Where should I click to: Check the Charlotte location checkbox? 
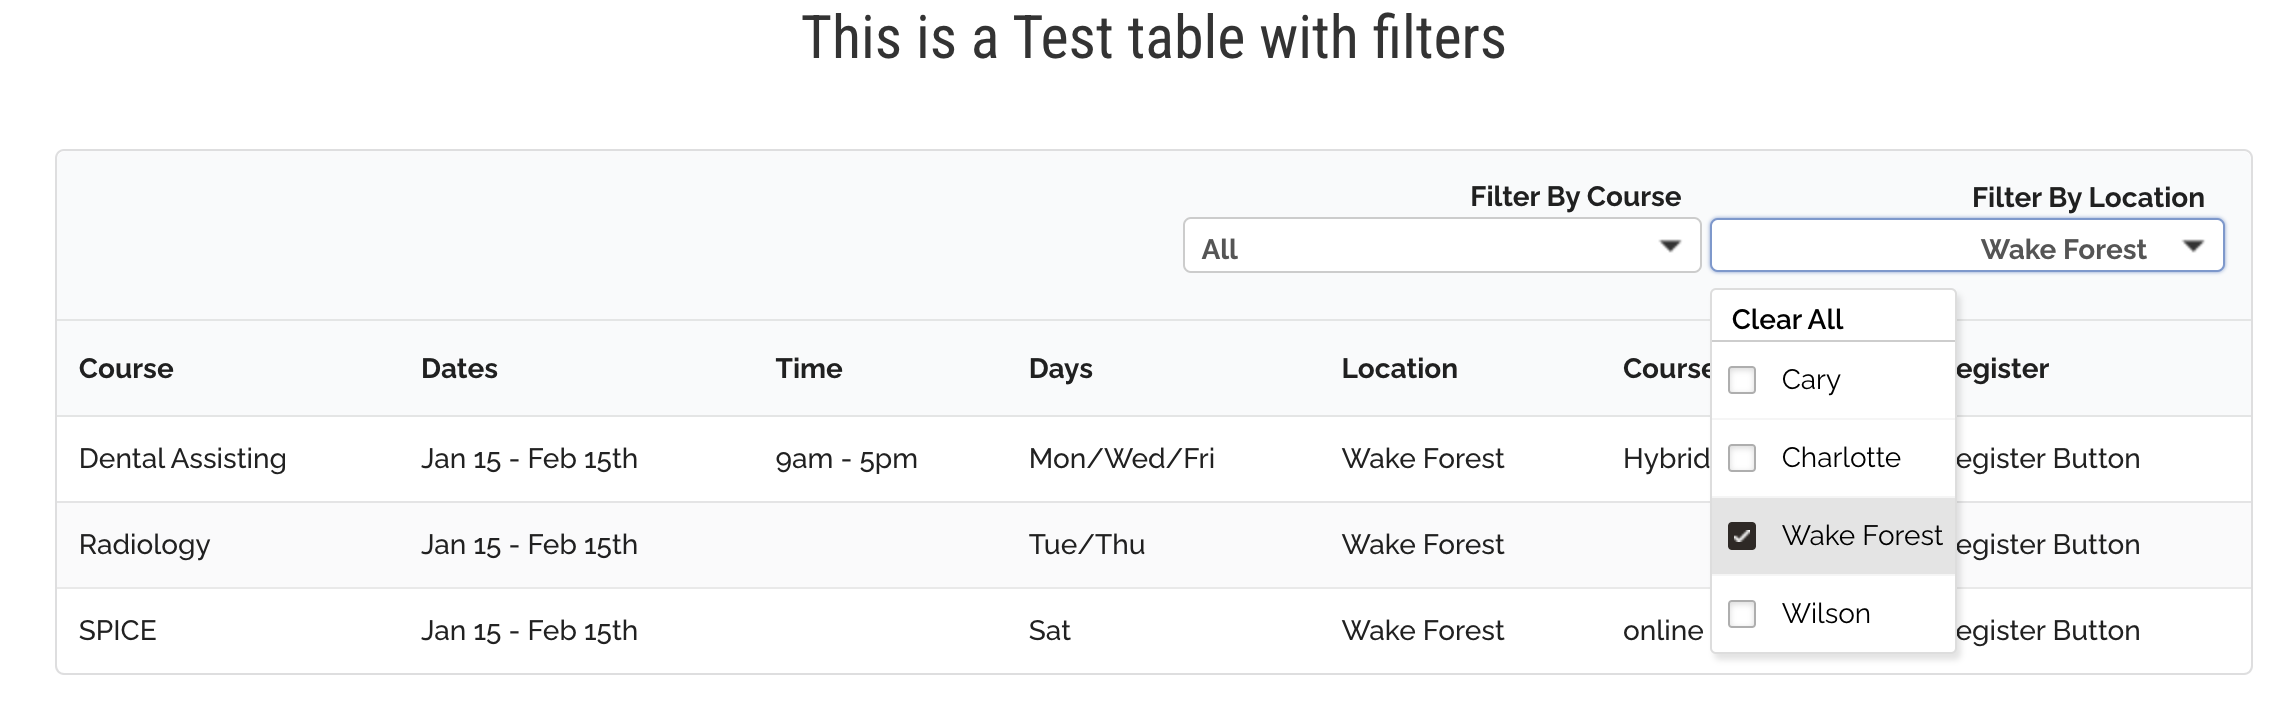point(1742,458)
